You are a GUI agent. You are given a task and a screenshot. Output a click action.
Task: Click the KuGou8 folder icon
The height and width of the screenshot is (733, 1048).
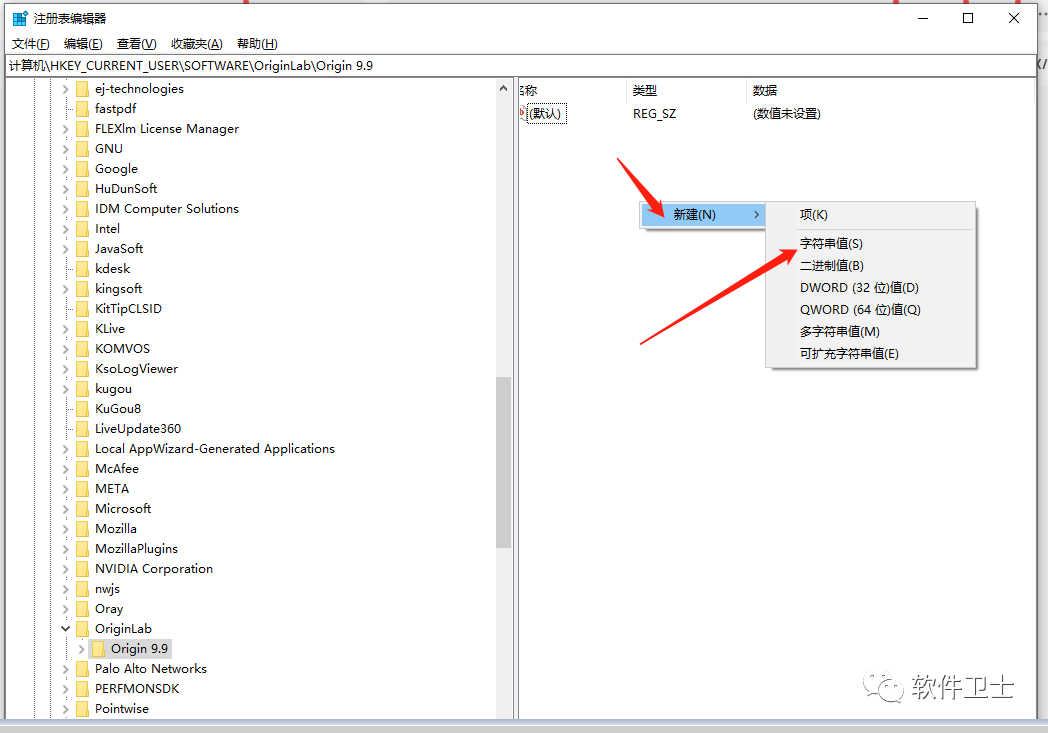point(82,409)
